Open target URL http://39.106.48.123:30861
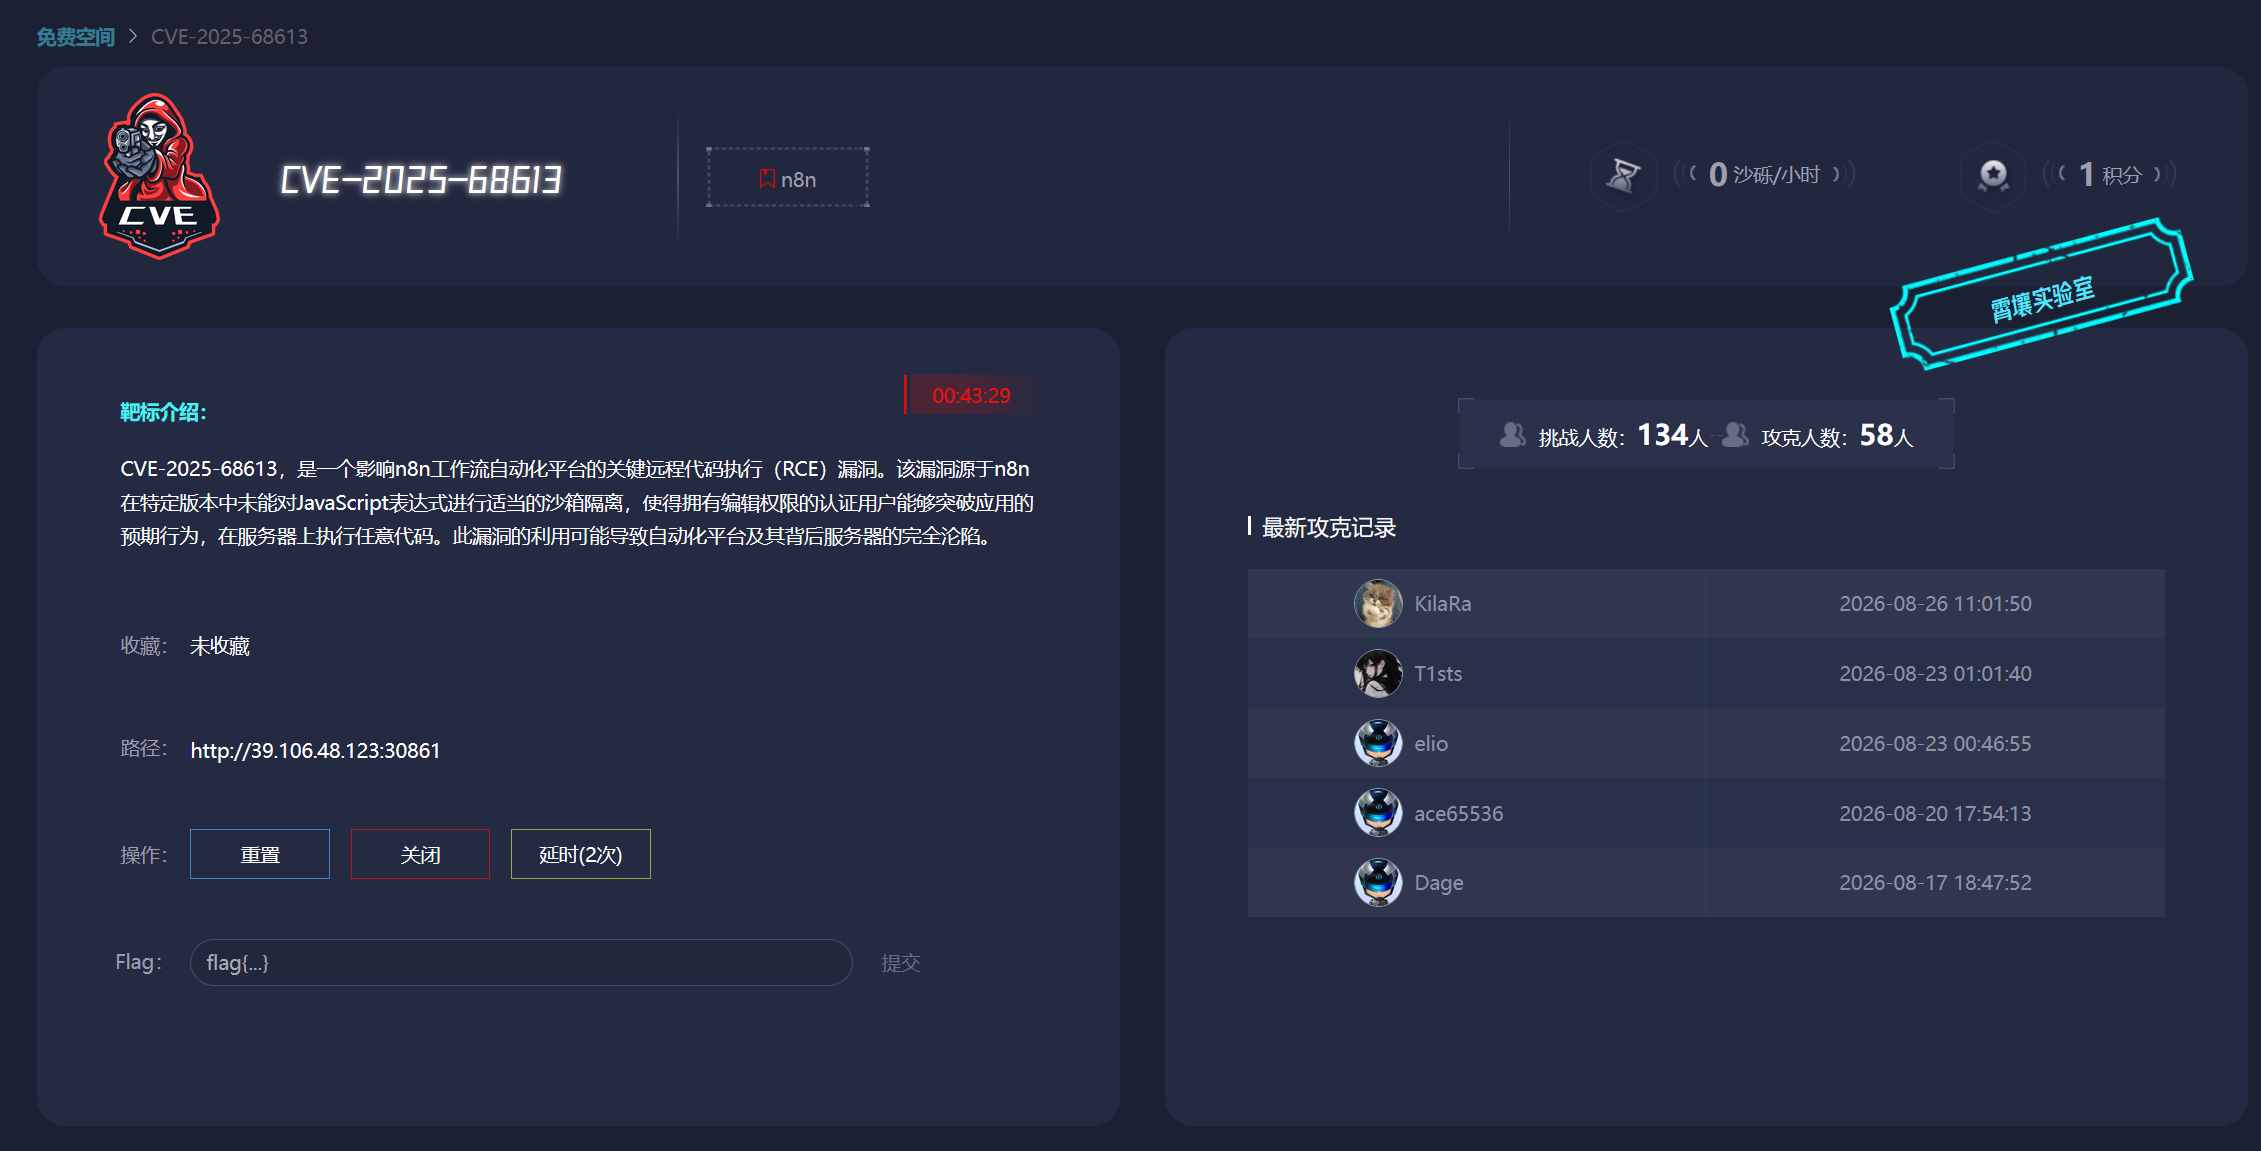The width and height of the screenshot is (2261, 1151). tap(316, 751)
